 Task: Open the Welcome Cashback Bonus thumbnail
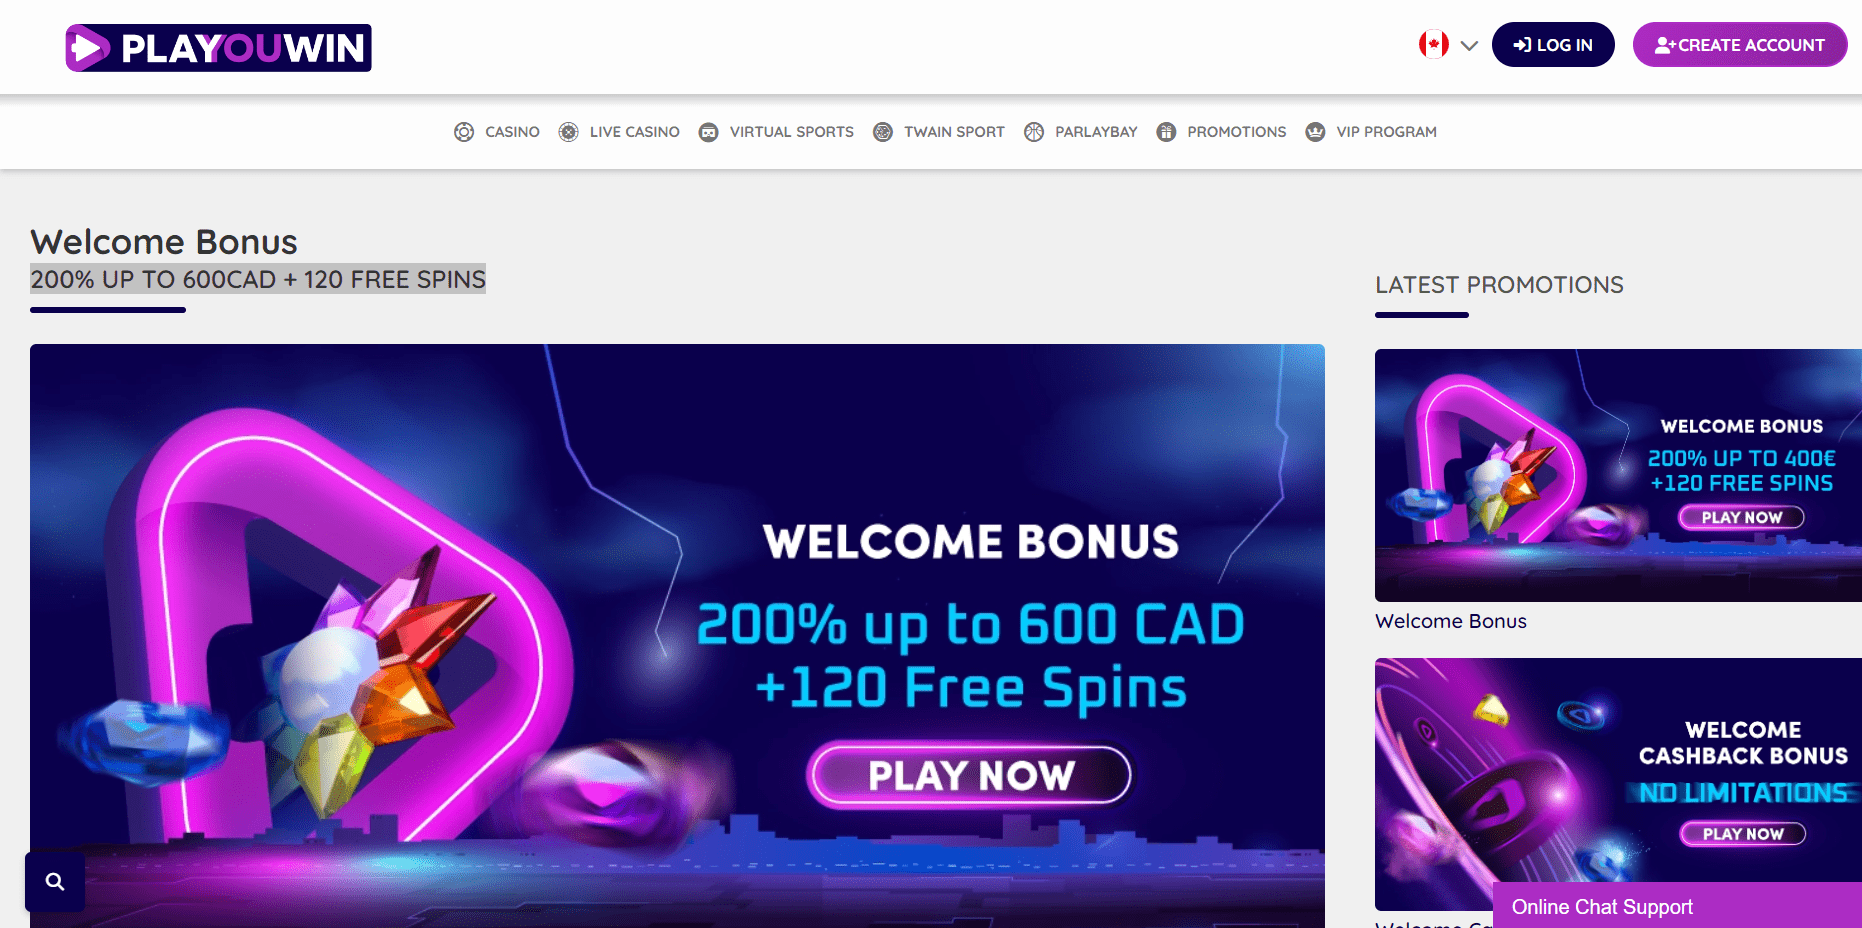tap(1618, 770)
